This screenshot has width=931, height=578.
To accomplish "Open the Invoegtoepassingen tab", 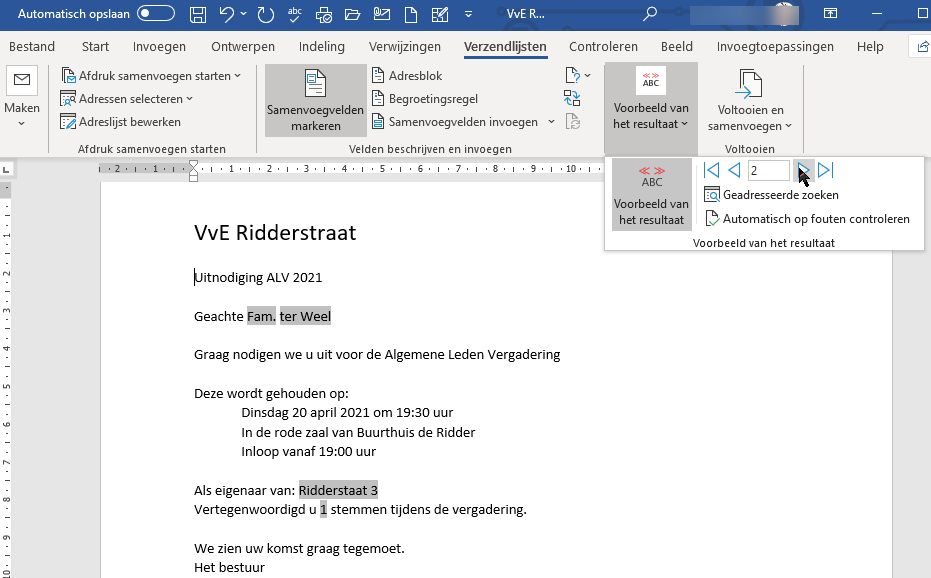I will [x=775, y=46].
